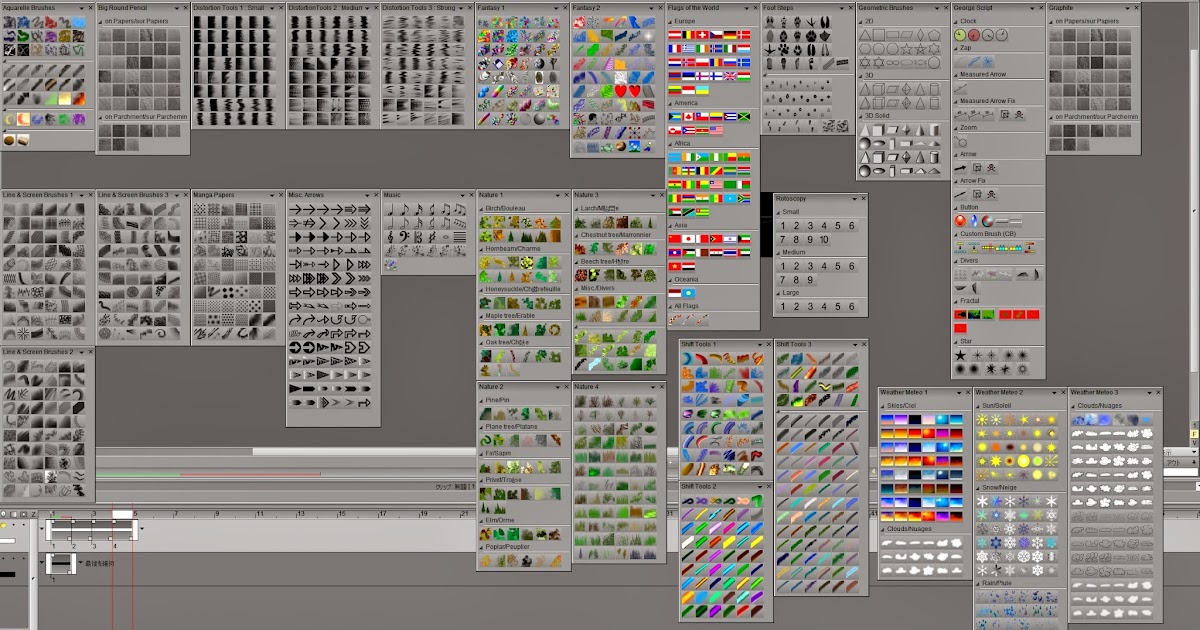Screen dimensions: 1200x630
Task: Select the crescent moon brush in Aquarelle Brushes
Action: click(10, 119)
